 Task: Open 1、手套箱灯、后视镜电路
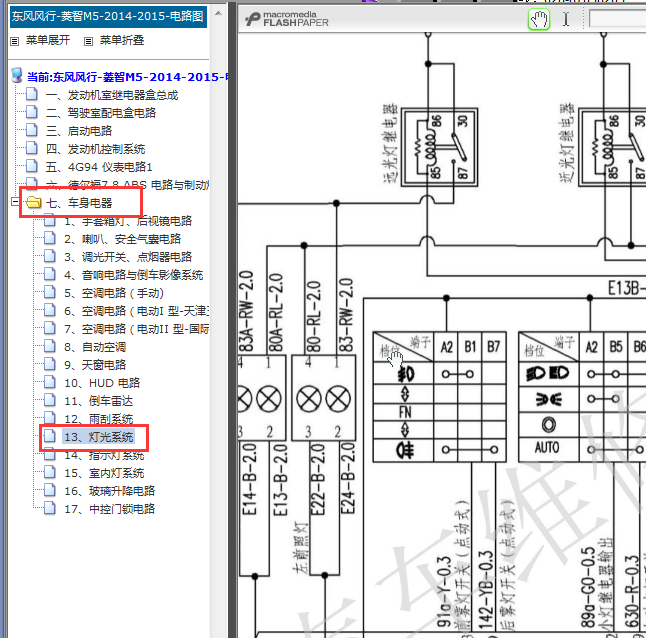coord(128,221)
